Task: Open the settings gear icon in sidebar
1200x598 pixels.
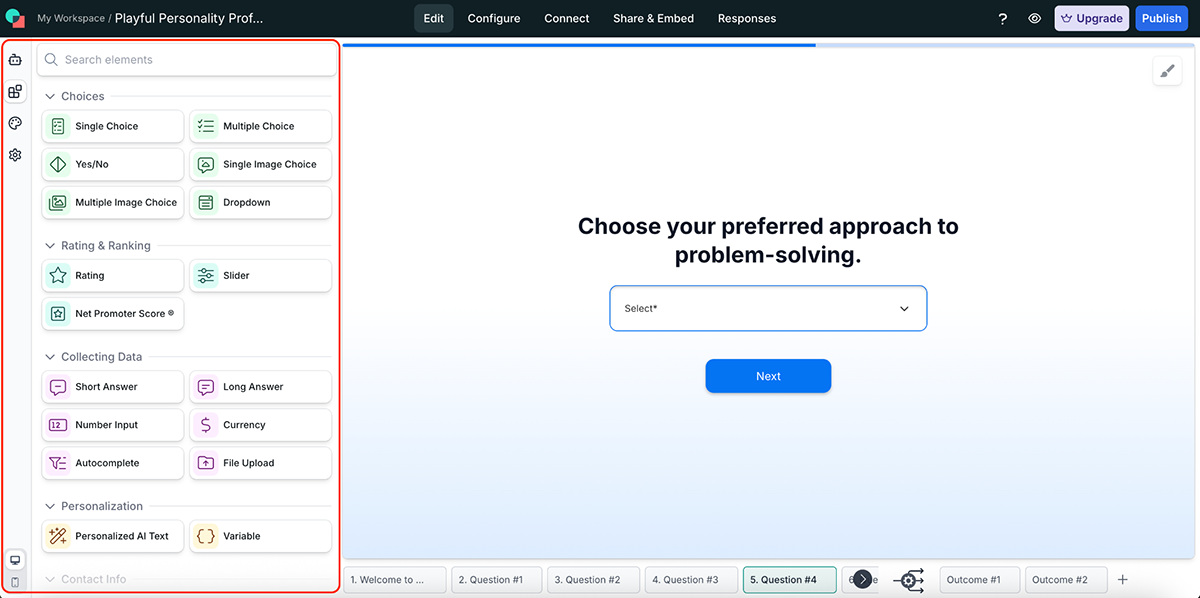Action: tap(15, 155)
